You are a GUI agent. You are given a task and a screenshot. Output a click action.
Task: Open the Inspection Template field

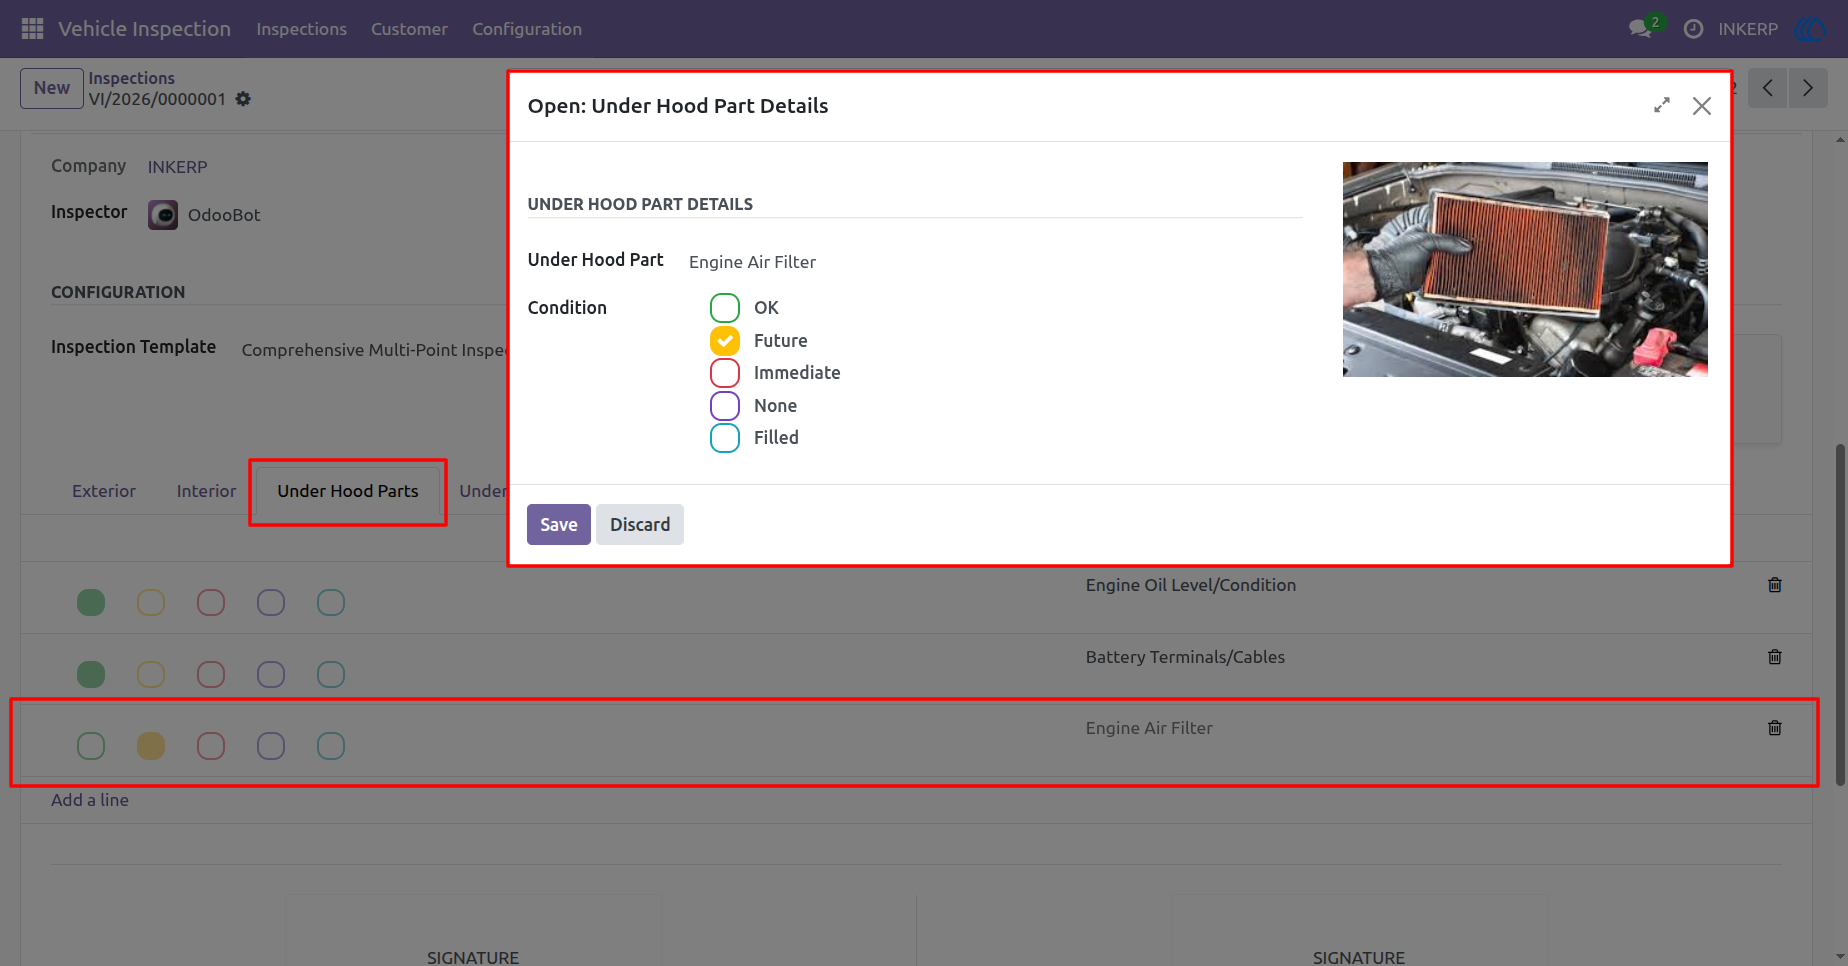[x=376, y=350]
